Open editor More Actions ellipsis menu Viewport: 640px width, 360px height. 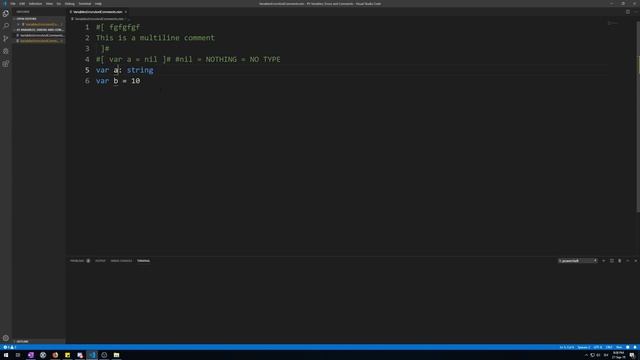(636, 12)
